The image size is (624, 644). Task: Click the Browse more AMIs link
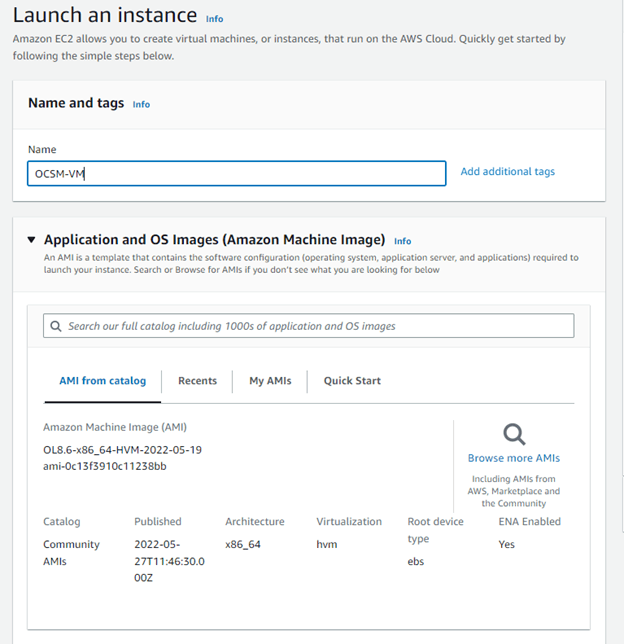(514, 458)
